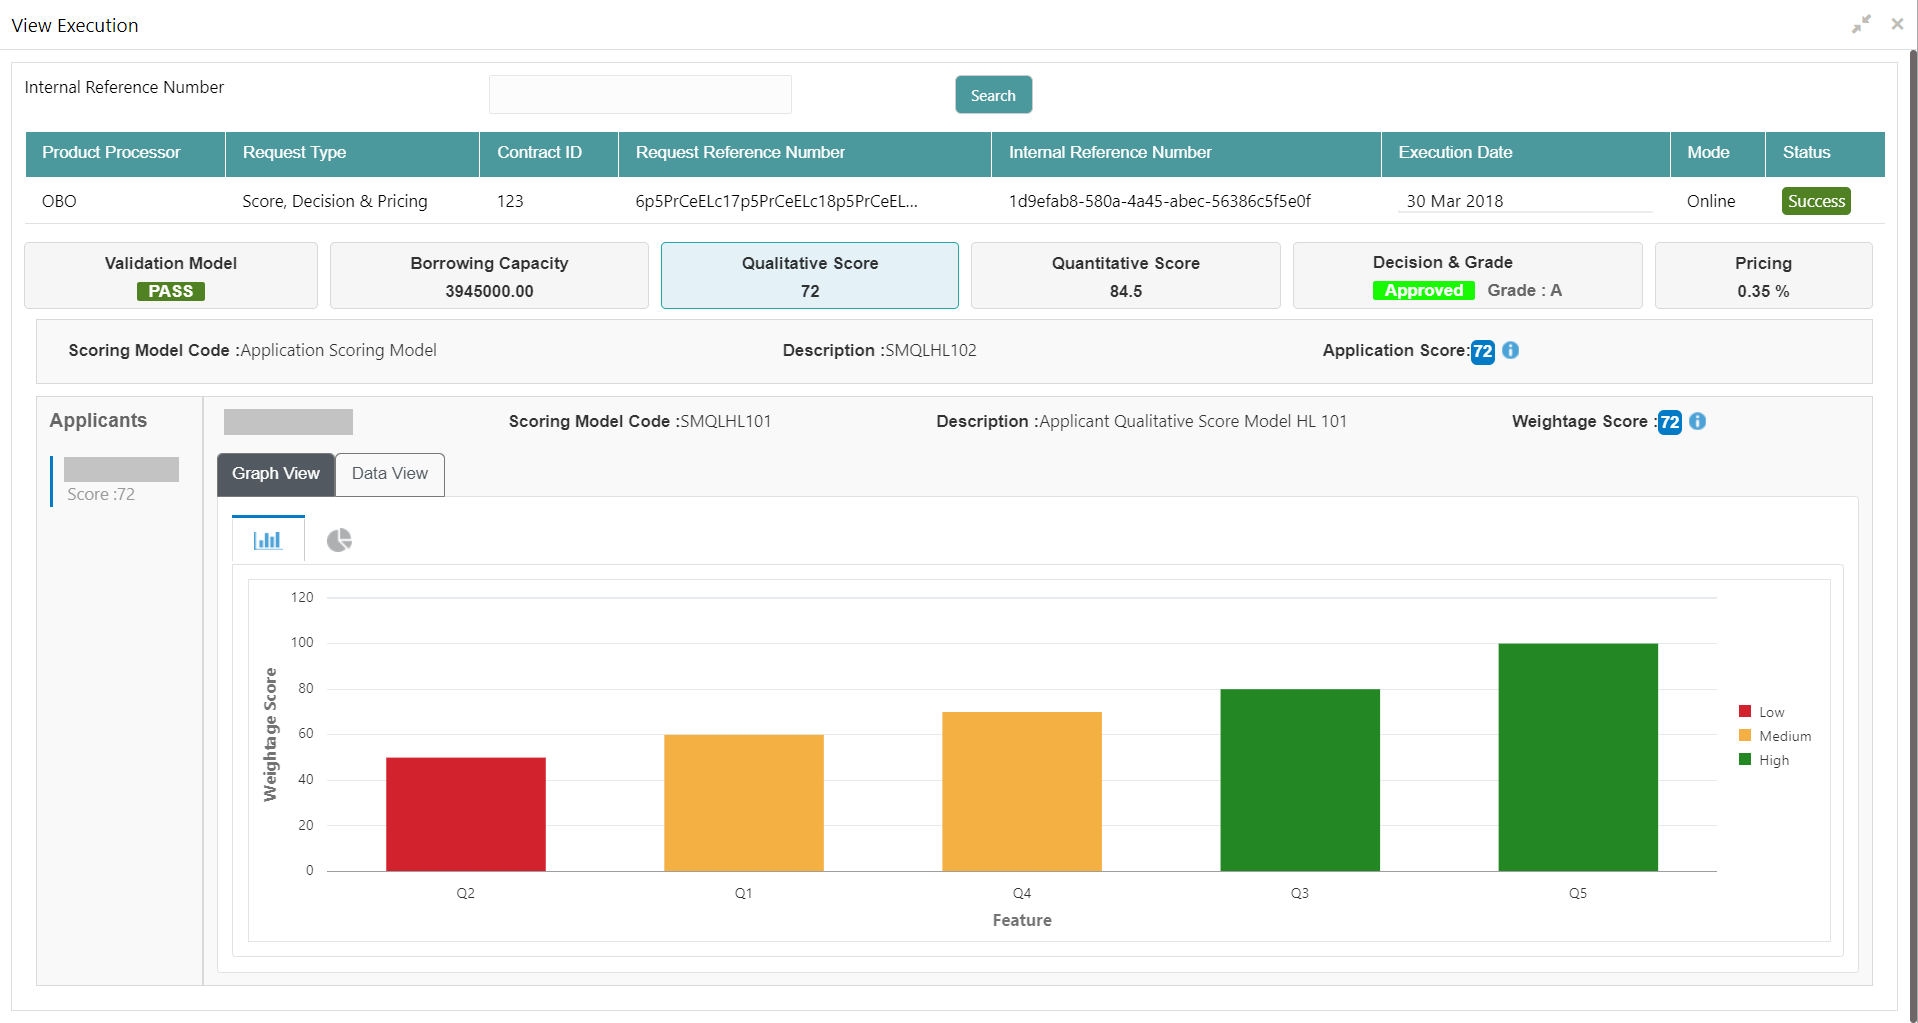Open info icon beside Application Score

coord(1510,350)
